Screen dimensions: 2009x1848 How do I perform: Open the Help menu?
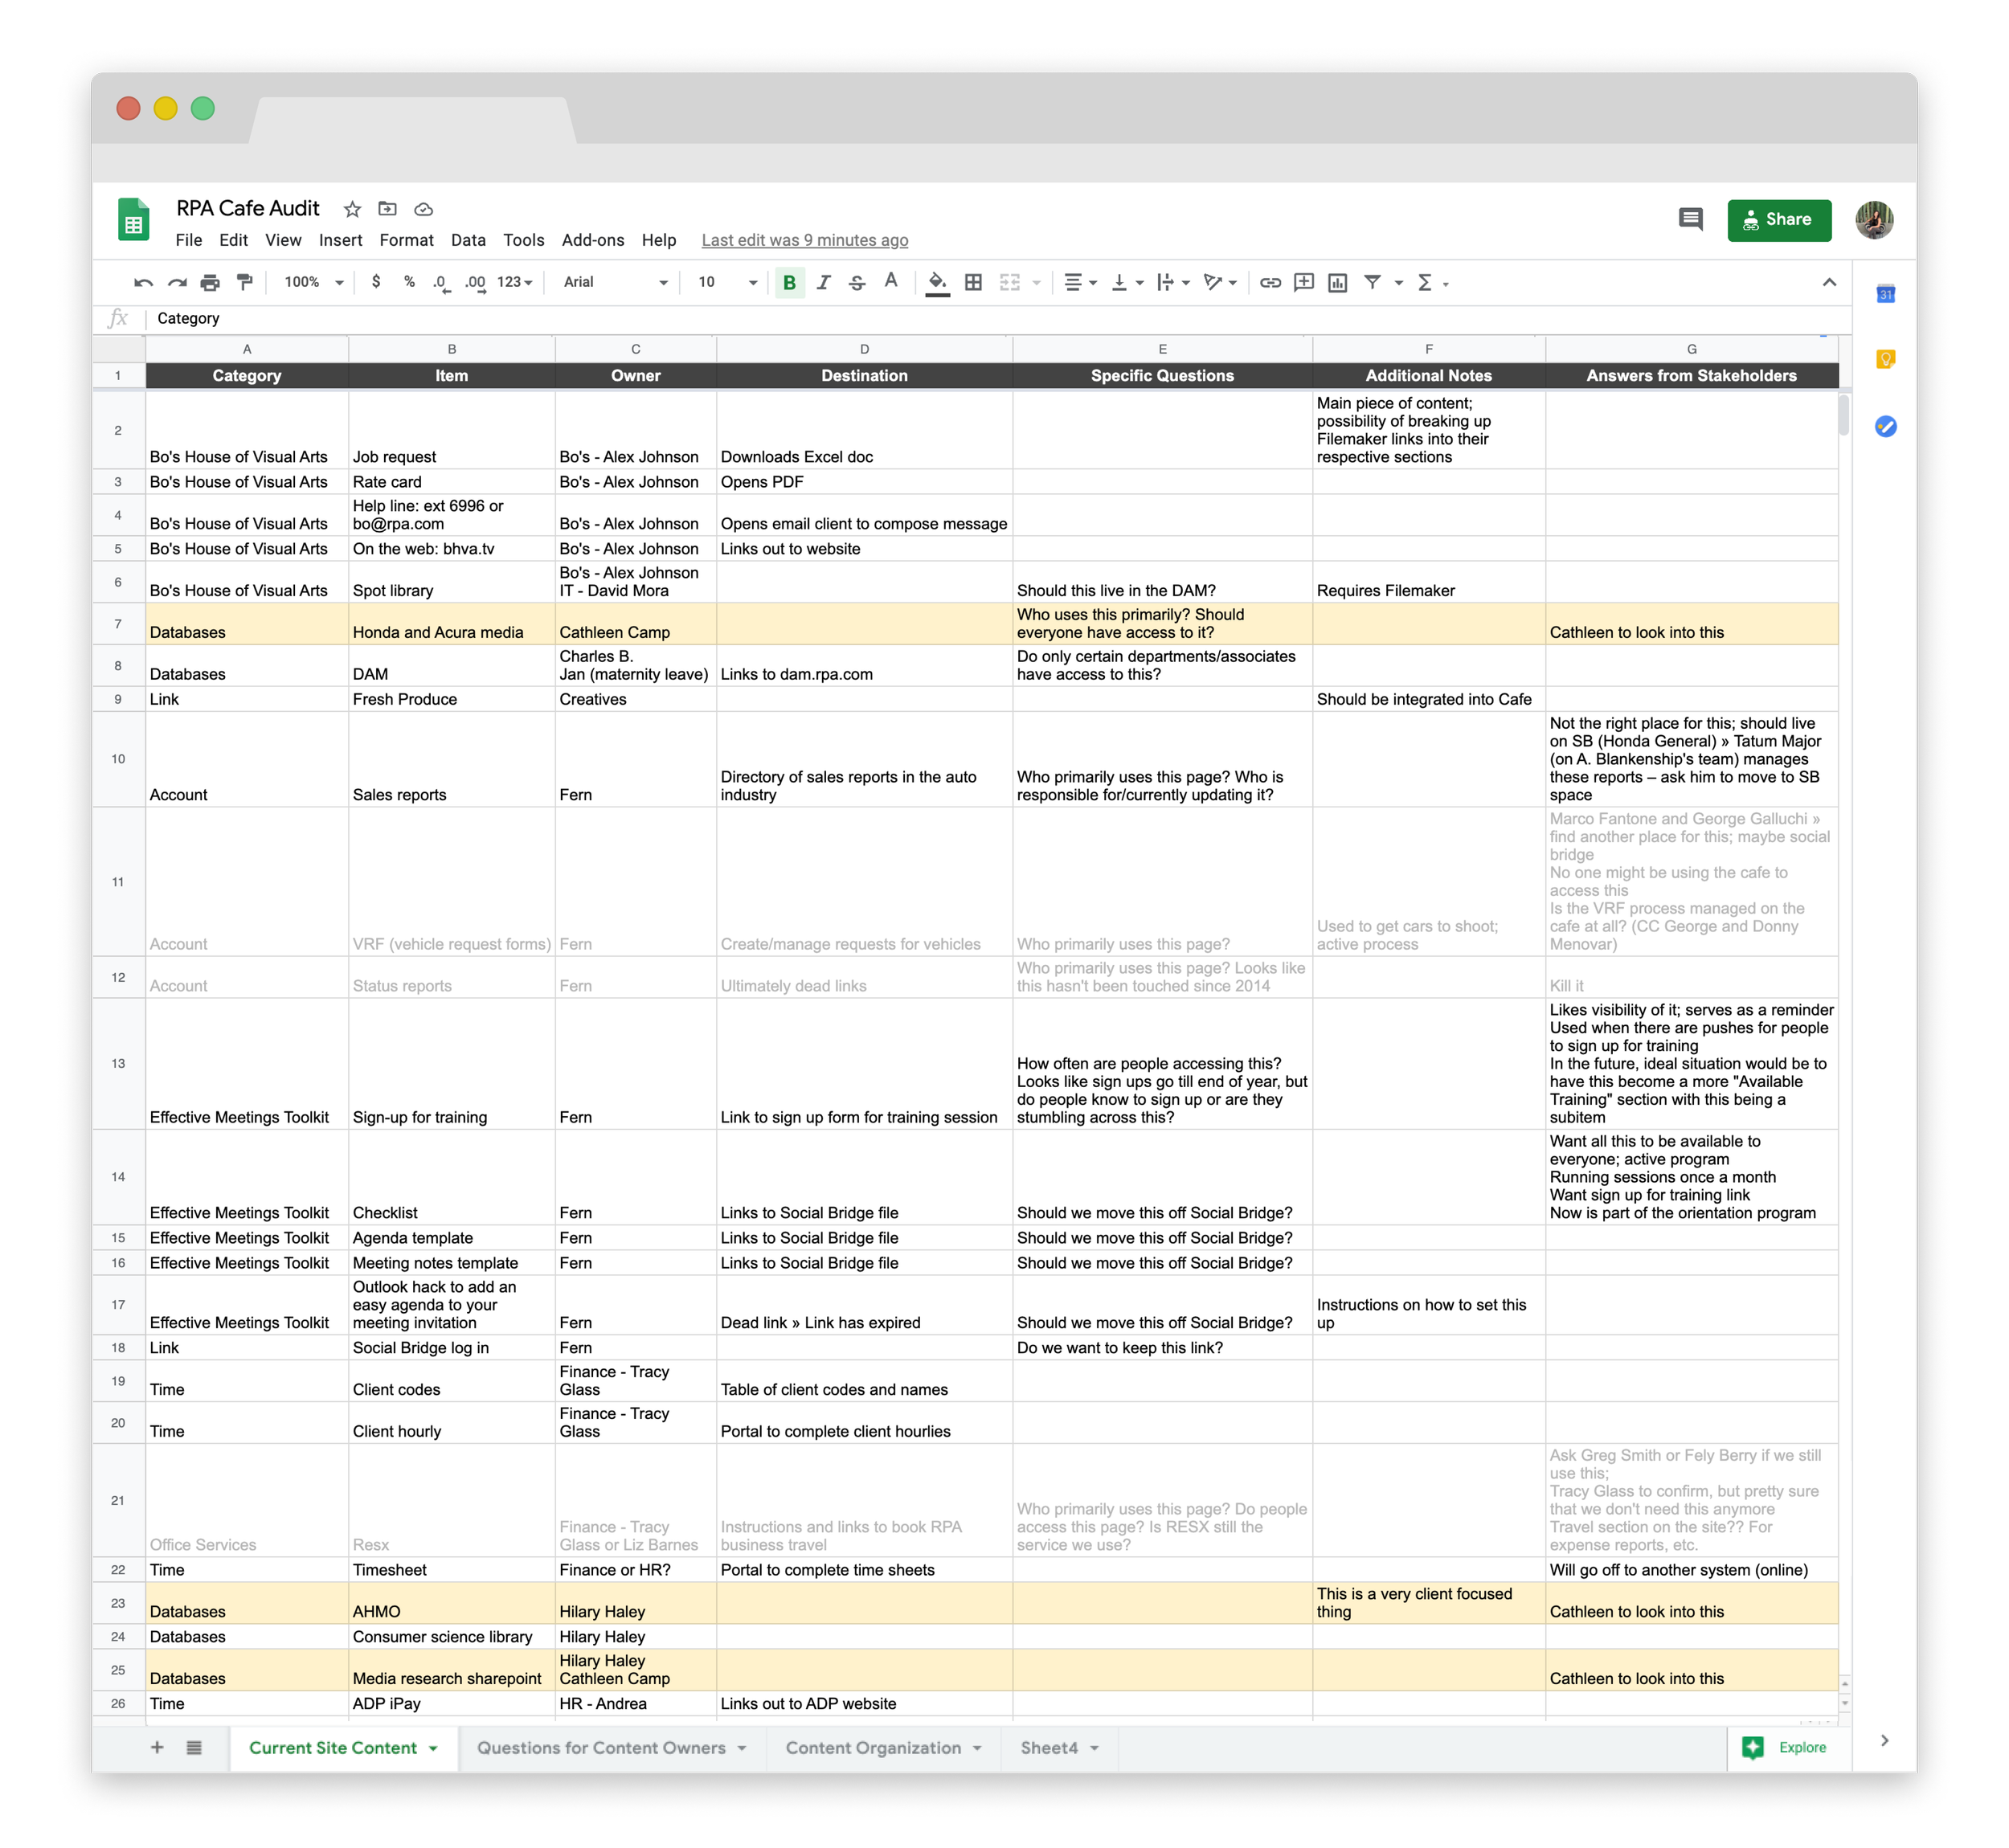click(659, 240)
